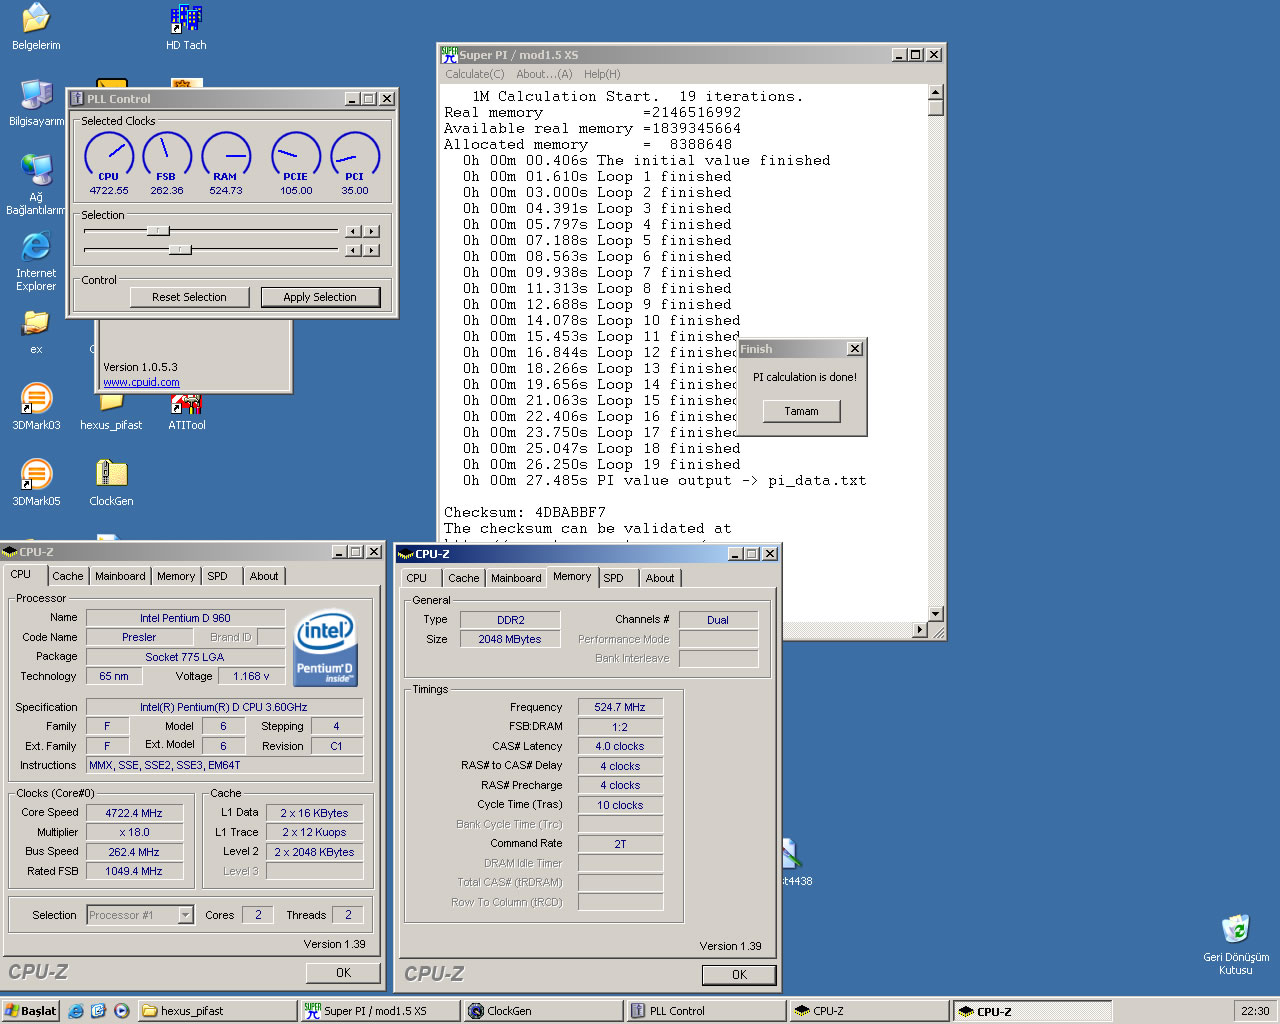Open the Belgelerim desktop folder icon
This screenshot has height=1024, width=1280.
click(36, 27)
